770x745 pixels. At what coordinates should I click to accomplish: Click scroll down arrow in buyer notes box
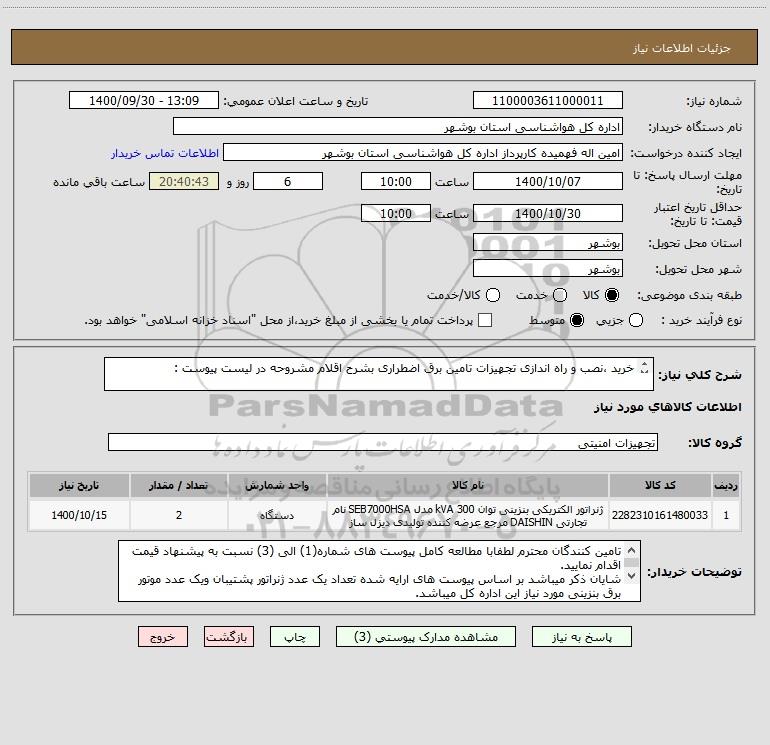(632, 576)
